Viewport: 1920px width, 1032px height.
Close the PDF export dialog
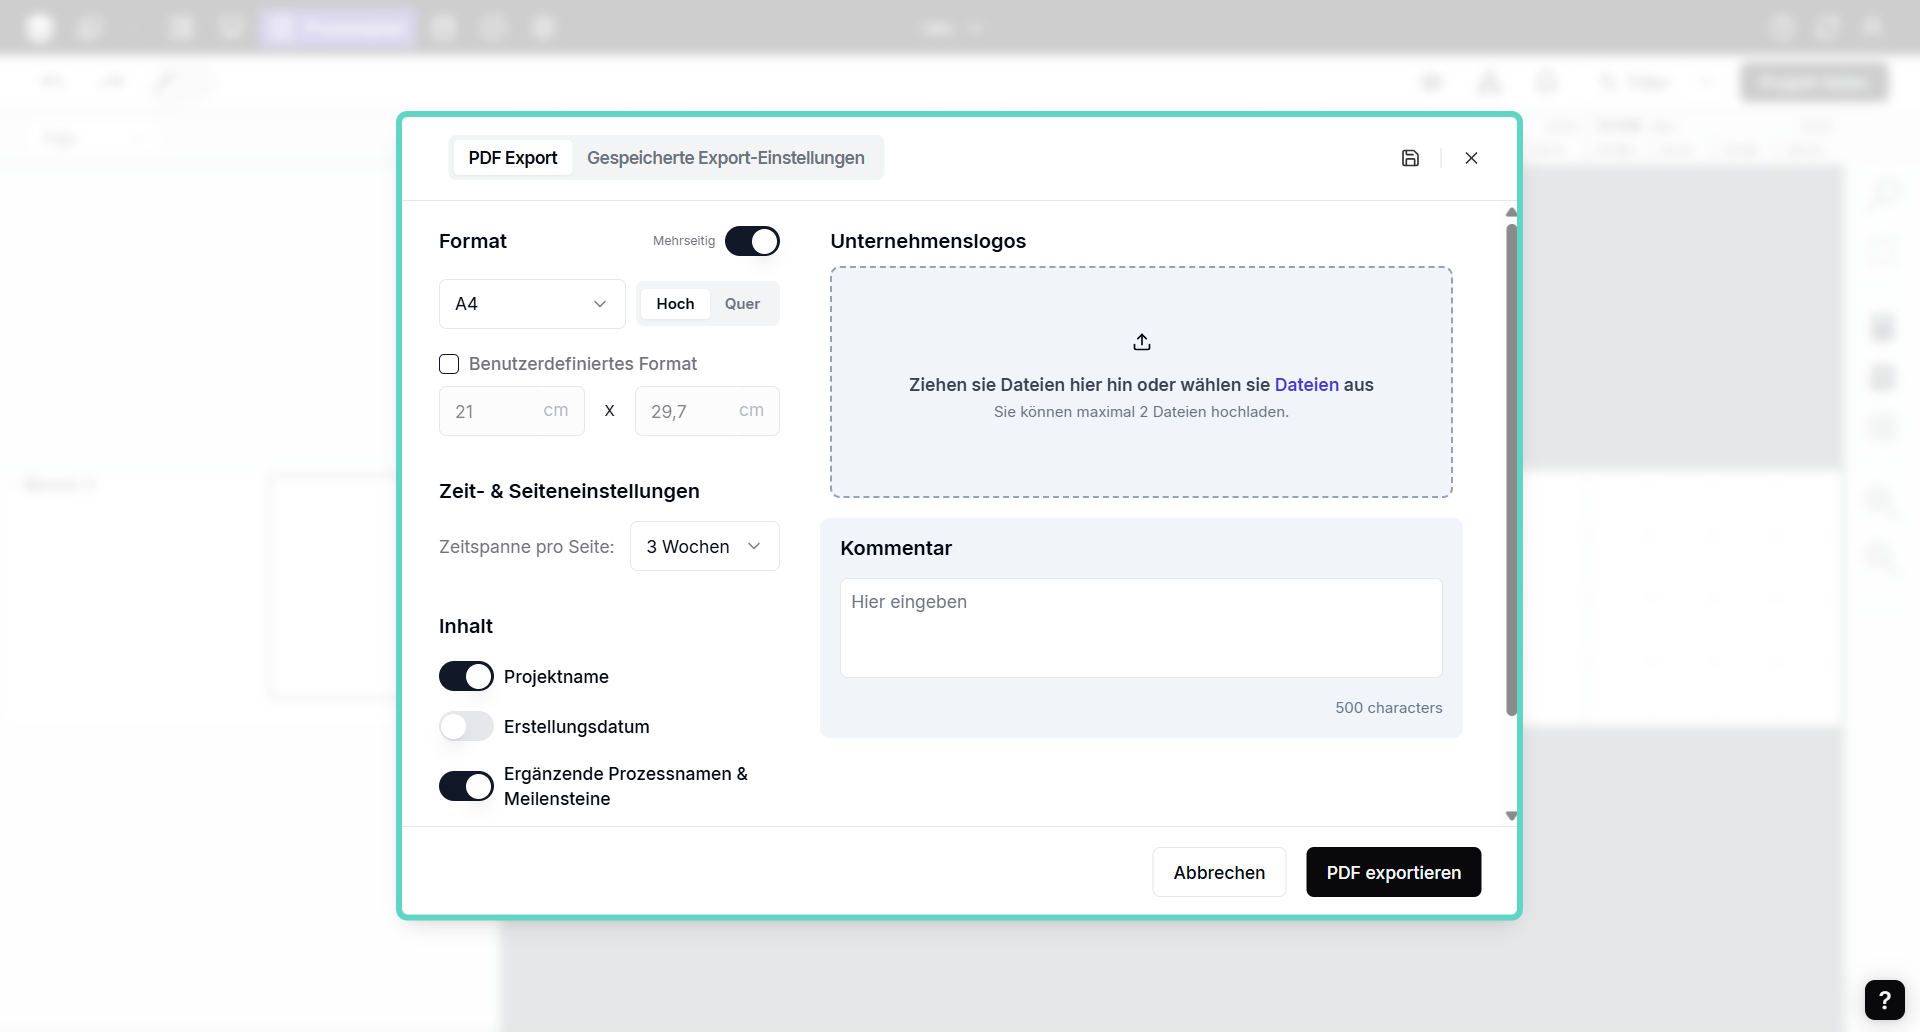(x=1471, y=158)
